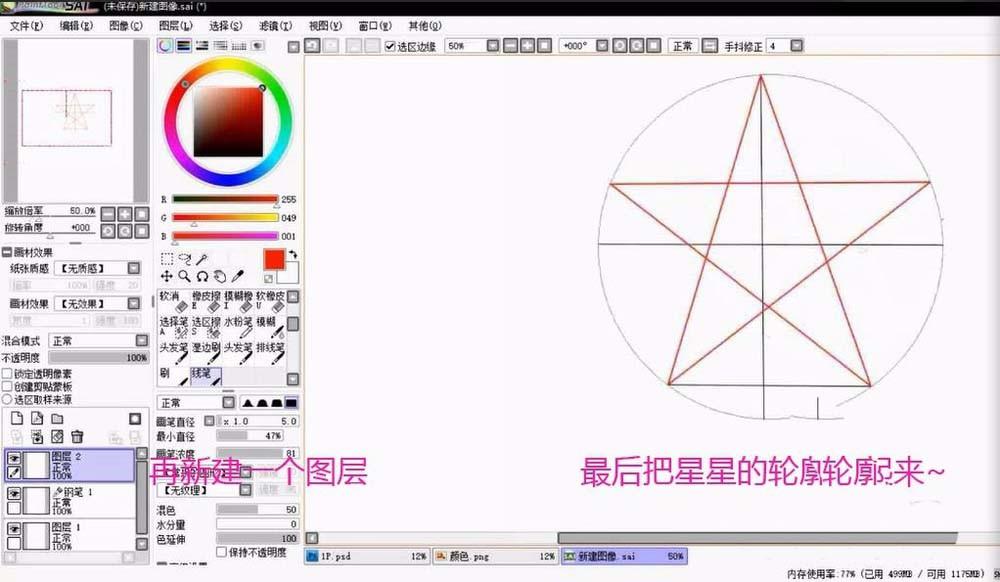The height and width of the screenshot is (582, 1000).
Task: Click the trash icon to delete current layer
Action: pyautogui.click(x=76, y=436)
